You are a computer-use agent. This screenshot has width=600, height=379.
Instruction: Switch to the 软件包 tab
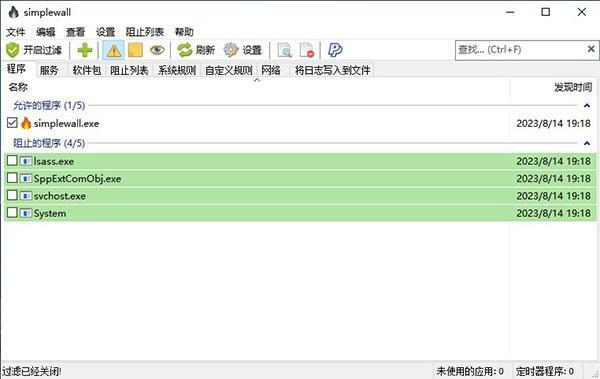86,70
